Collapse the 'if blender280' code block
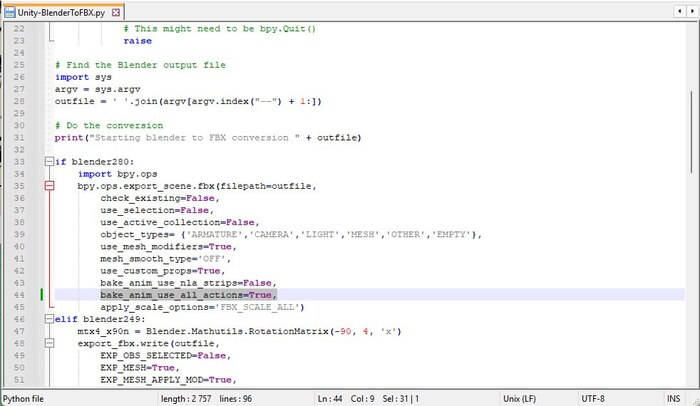 [x=47, y=161]
